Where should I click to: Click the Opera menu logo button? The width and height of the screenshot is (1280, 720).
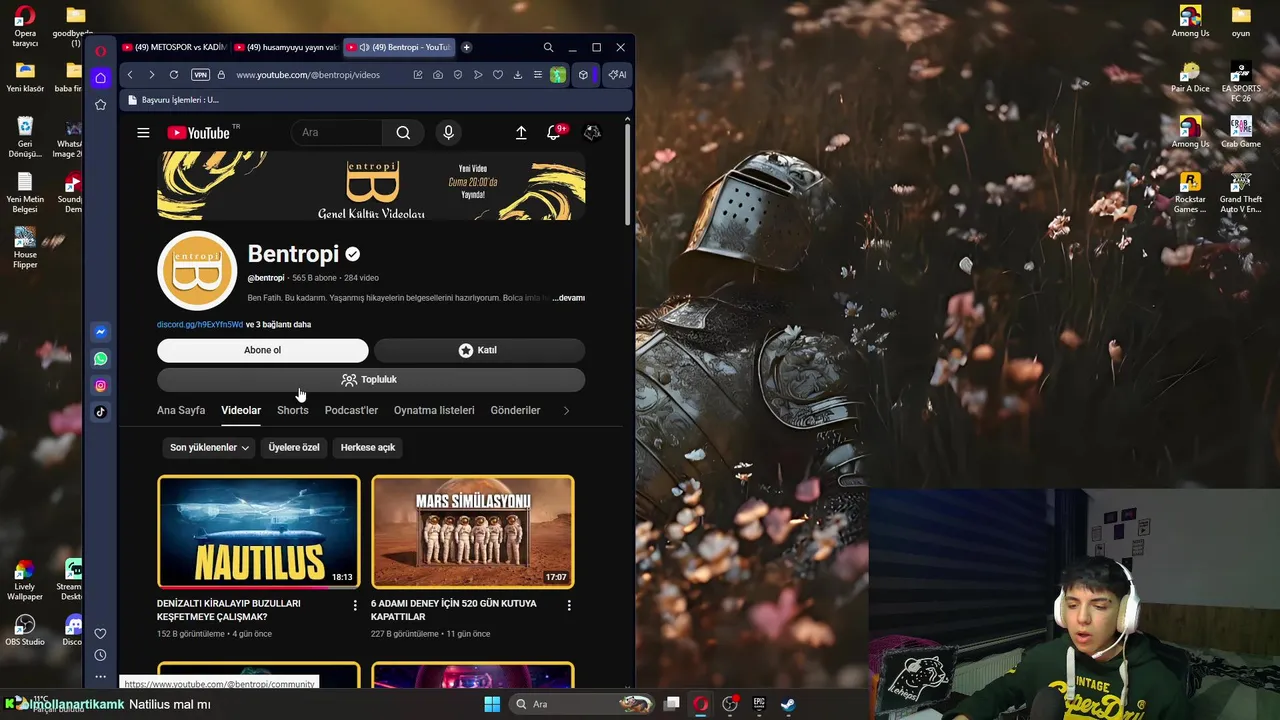tap(100, 51)
